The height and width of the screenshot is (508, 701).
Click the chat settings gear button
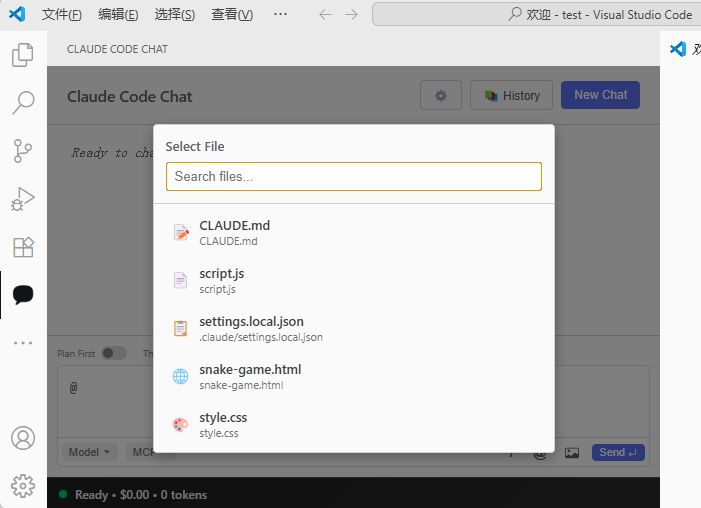pos(441,96)
